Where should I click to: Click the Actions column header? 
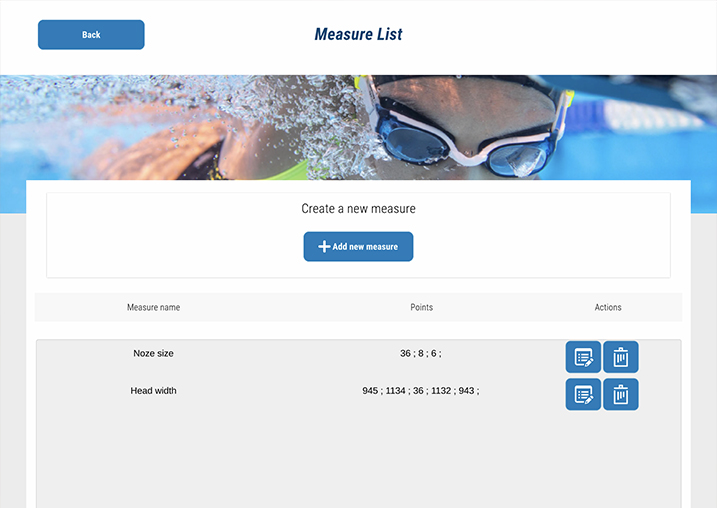tap(608, 307)
